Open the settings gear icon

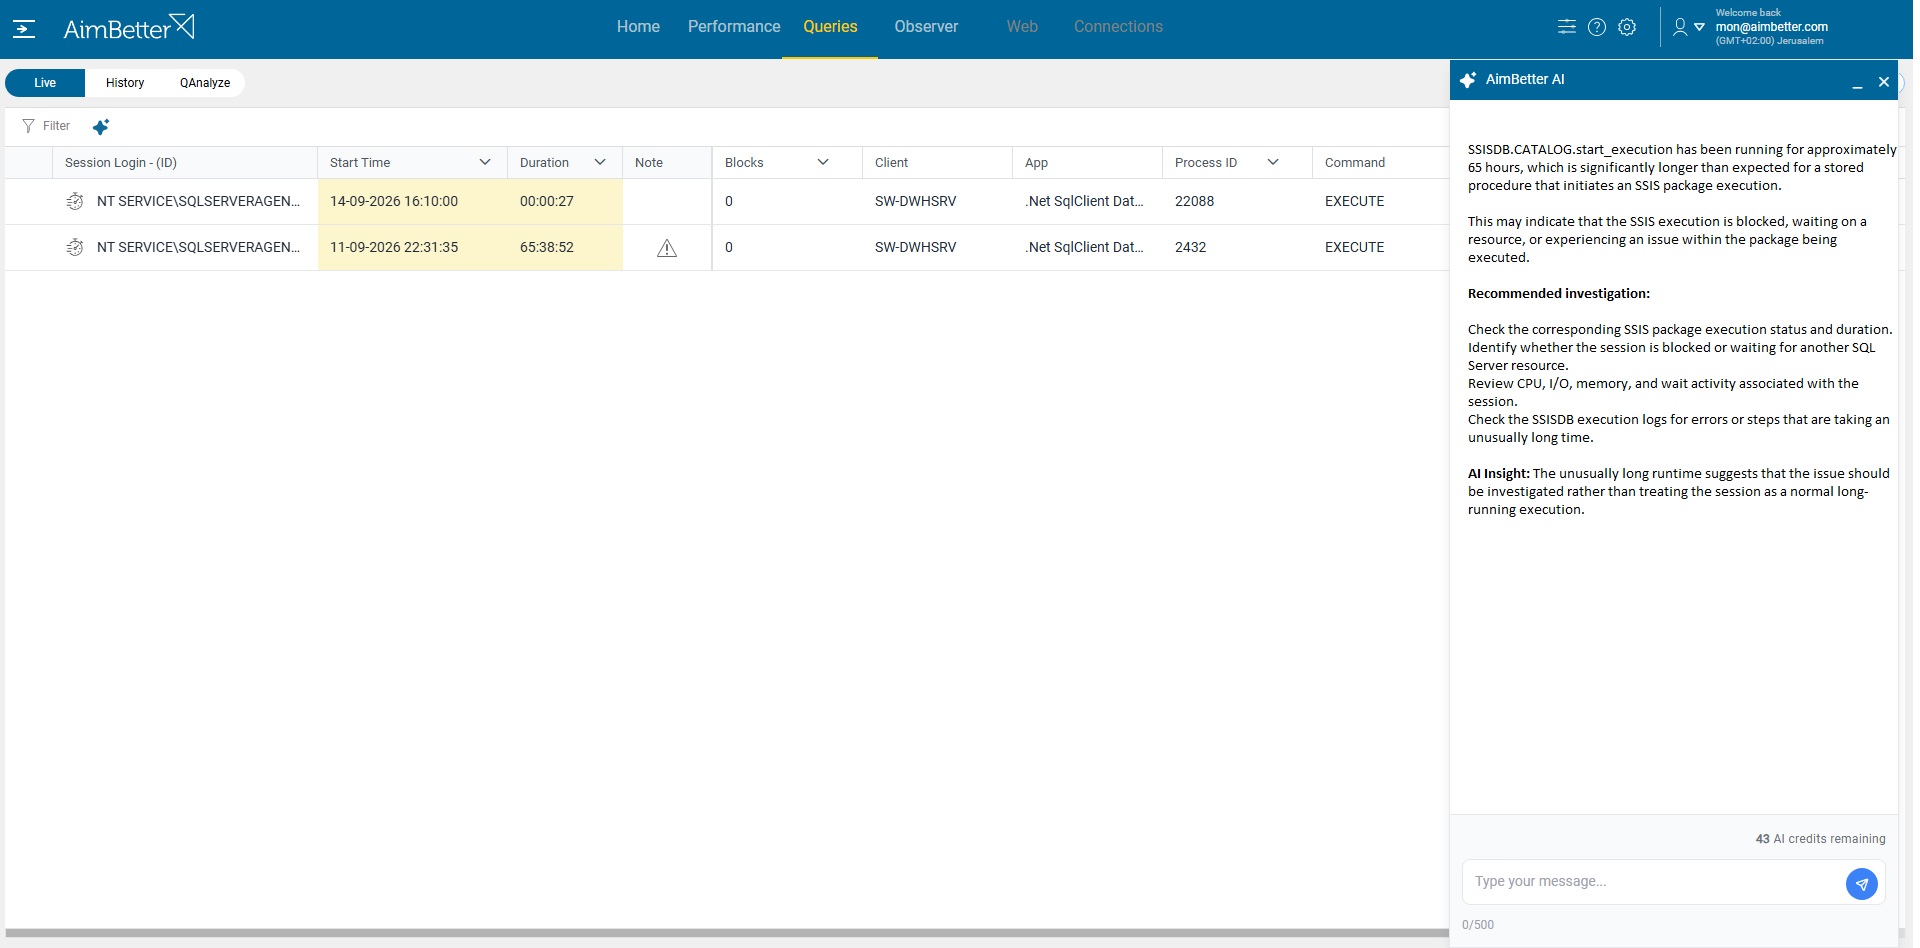[x=1627, y=27]
